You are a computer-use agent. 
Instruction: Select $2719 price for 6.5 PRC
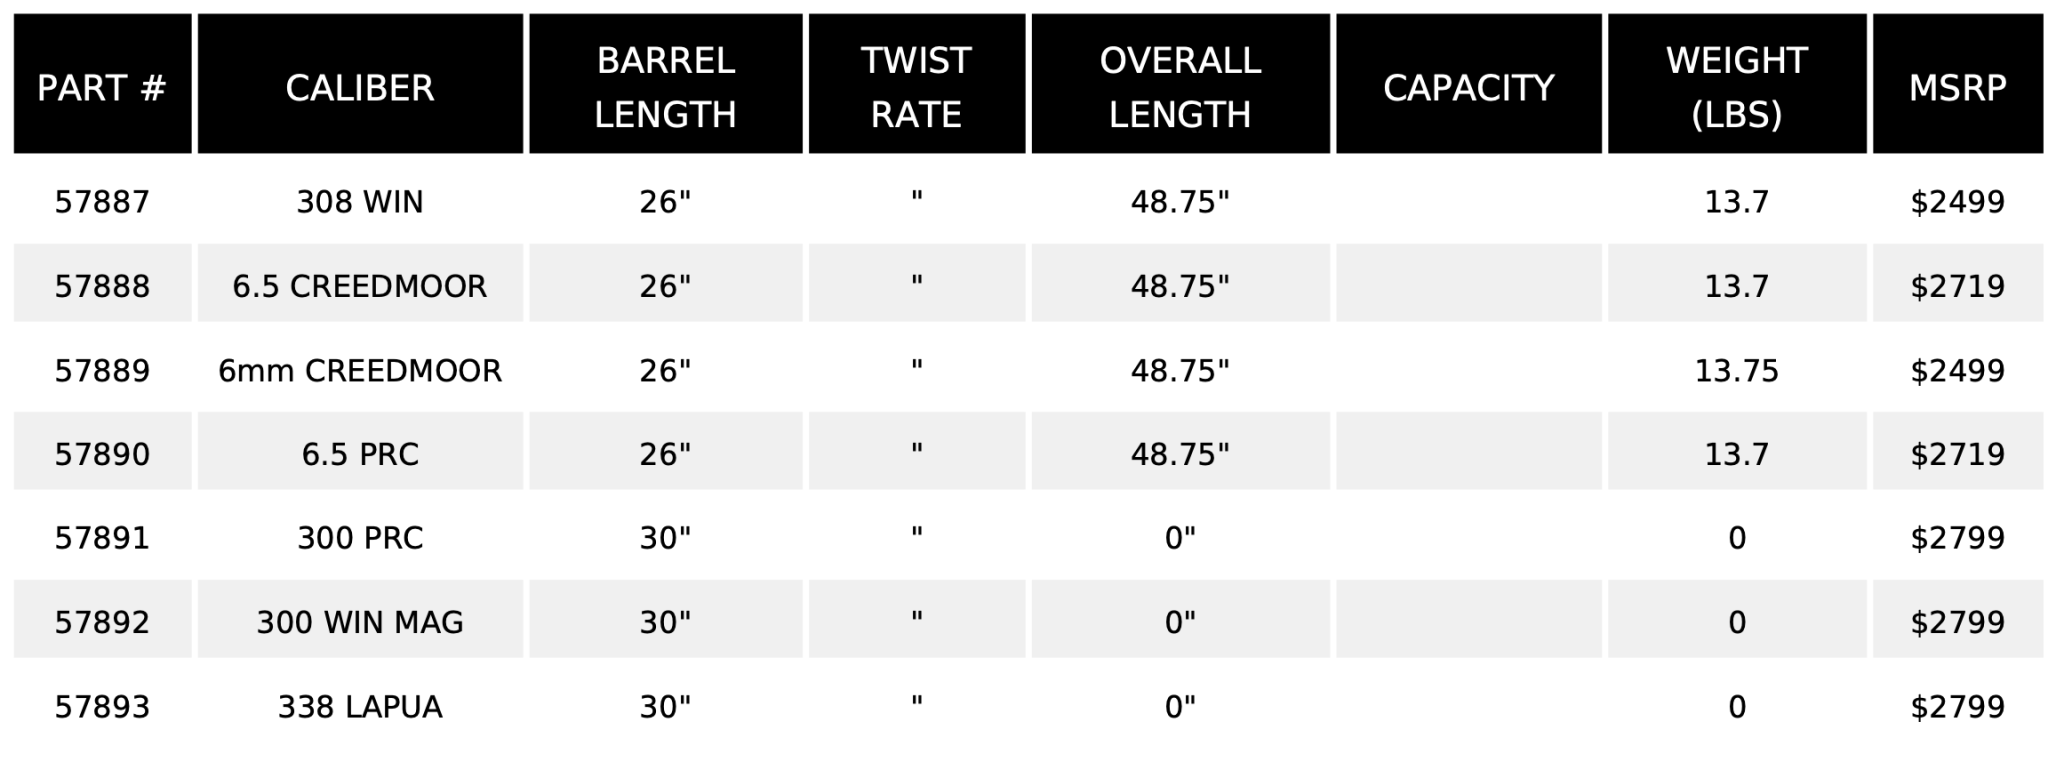tap(1958, 454)
